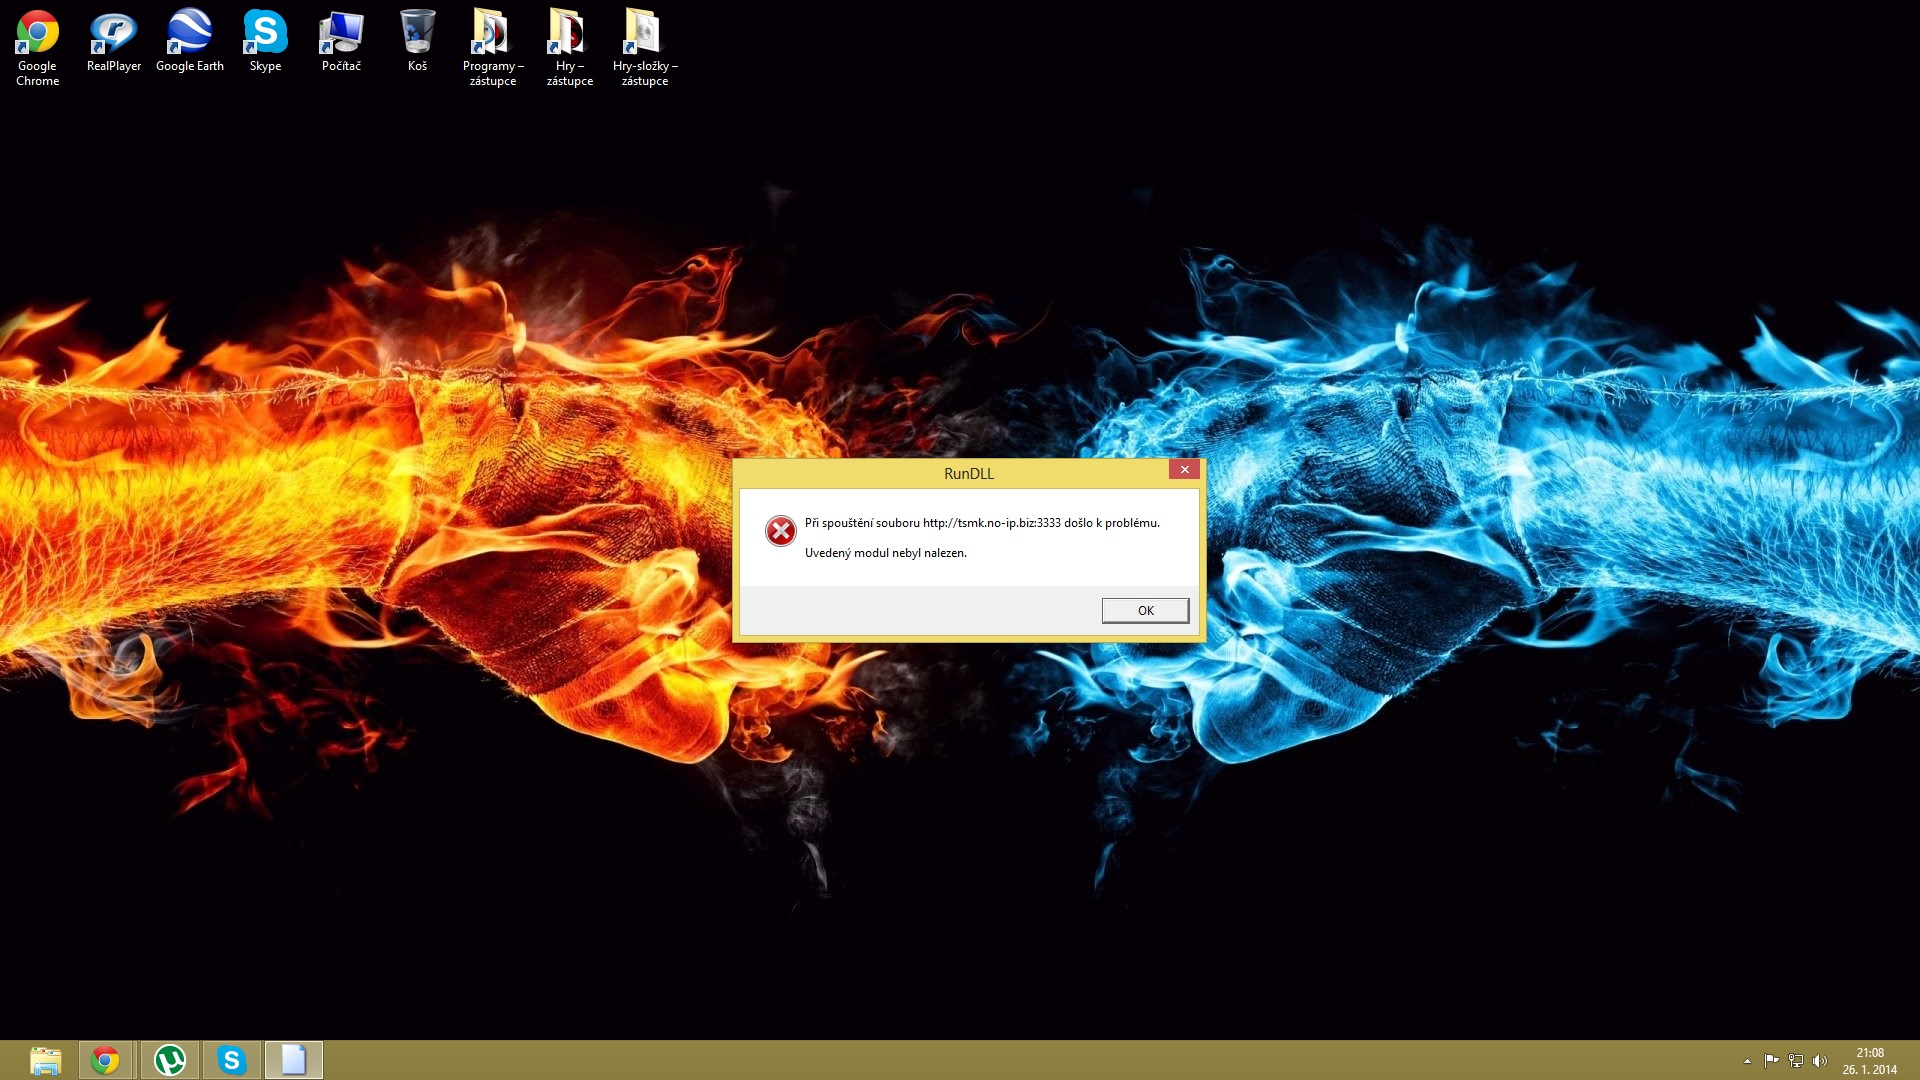1920x1080 pixels.
Task: Expand hidden system tray icons
Action: click(1747, 1061)
